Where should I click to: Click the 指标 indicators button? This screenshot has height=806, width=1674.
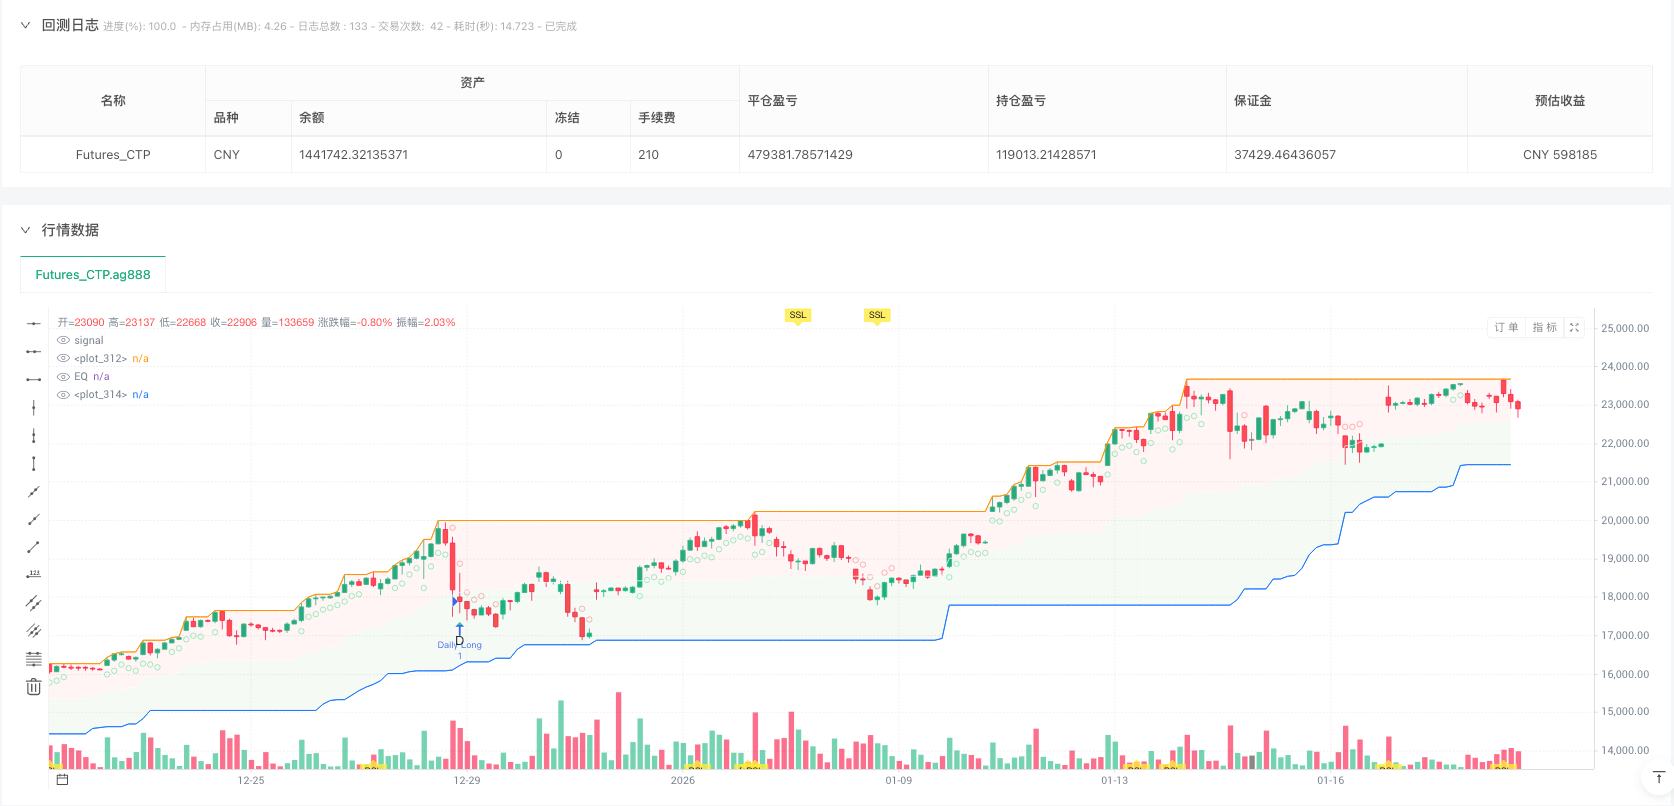click(1544, 327)
